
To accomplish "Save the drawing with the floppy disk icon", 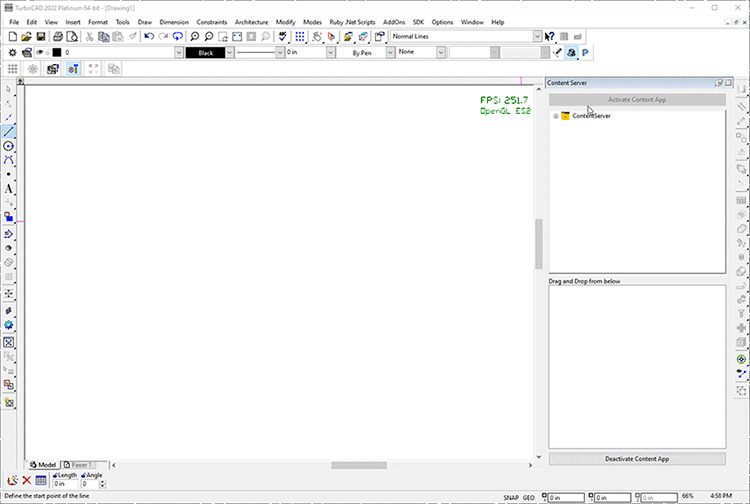I will coord(41,36).
